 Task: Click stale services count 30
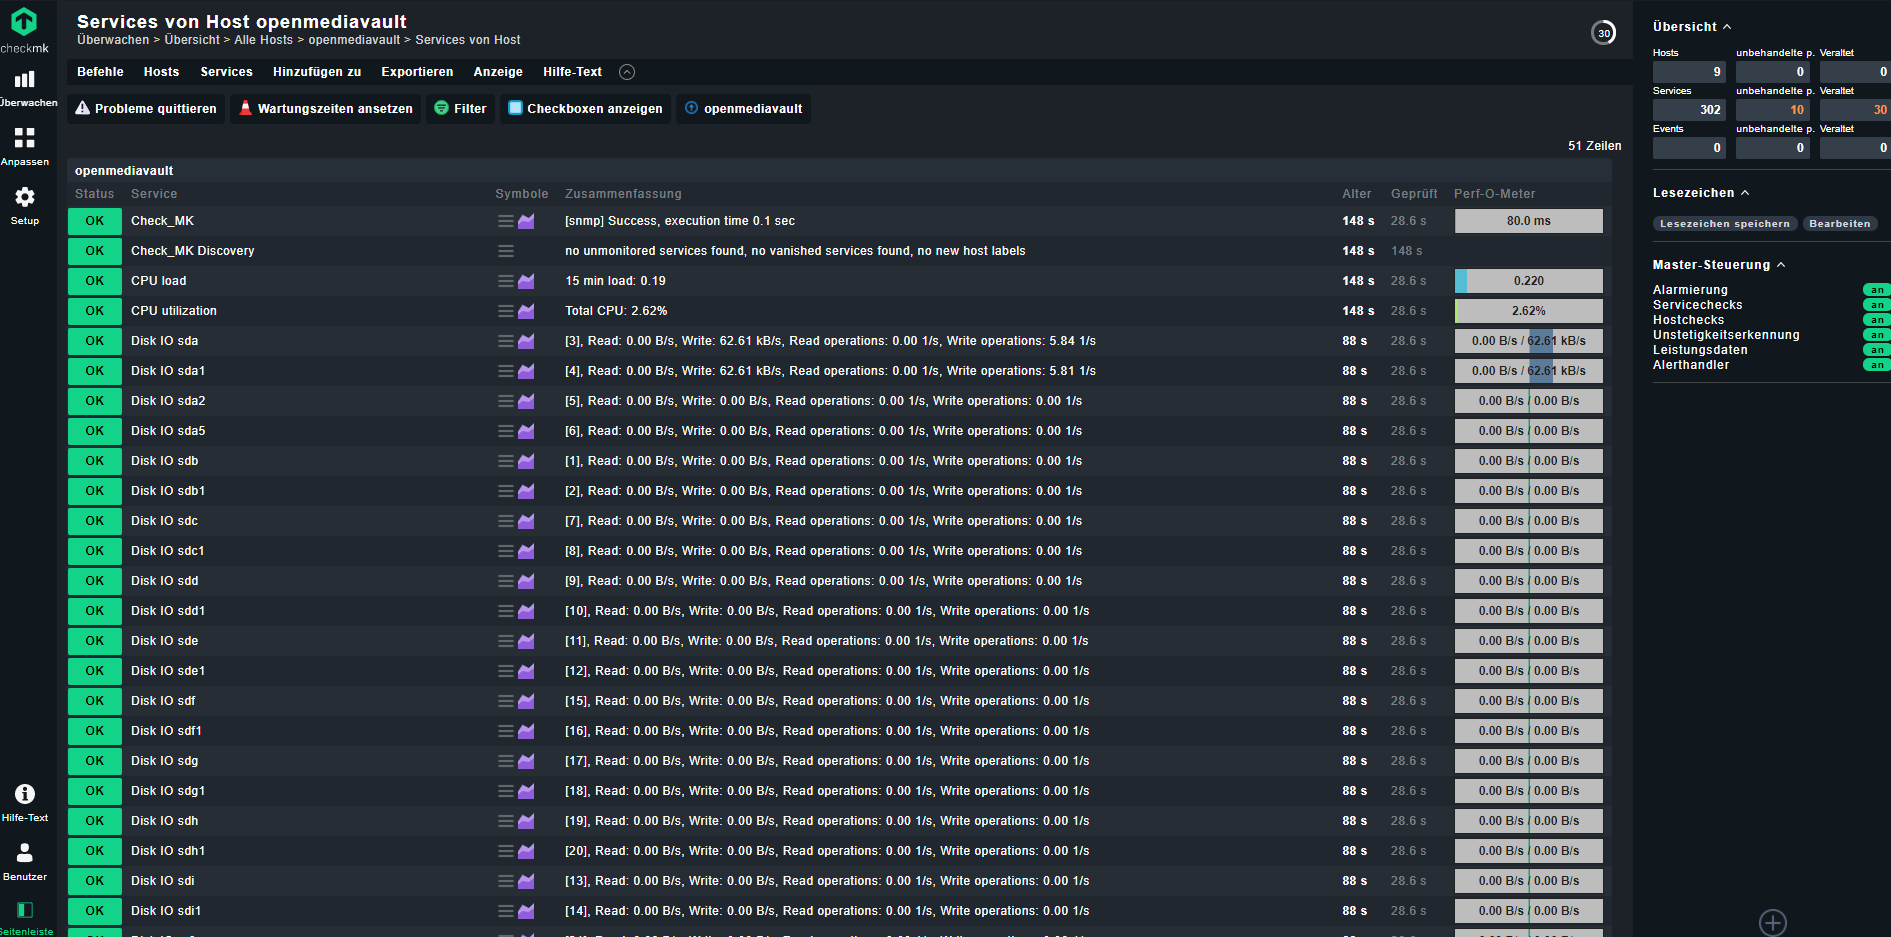(x=1855, y=110)
